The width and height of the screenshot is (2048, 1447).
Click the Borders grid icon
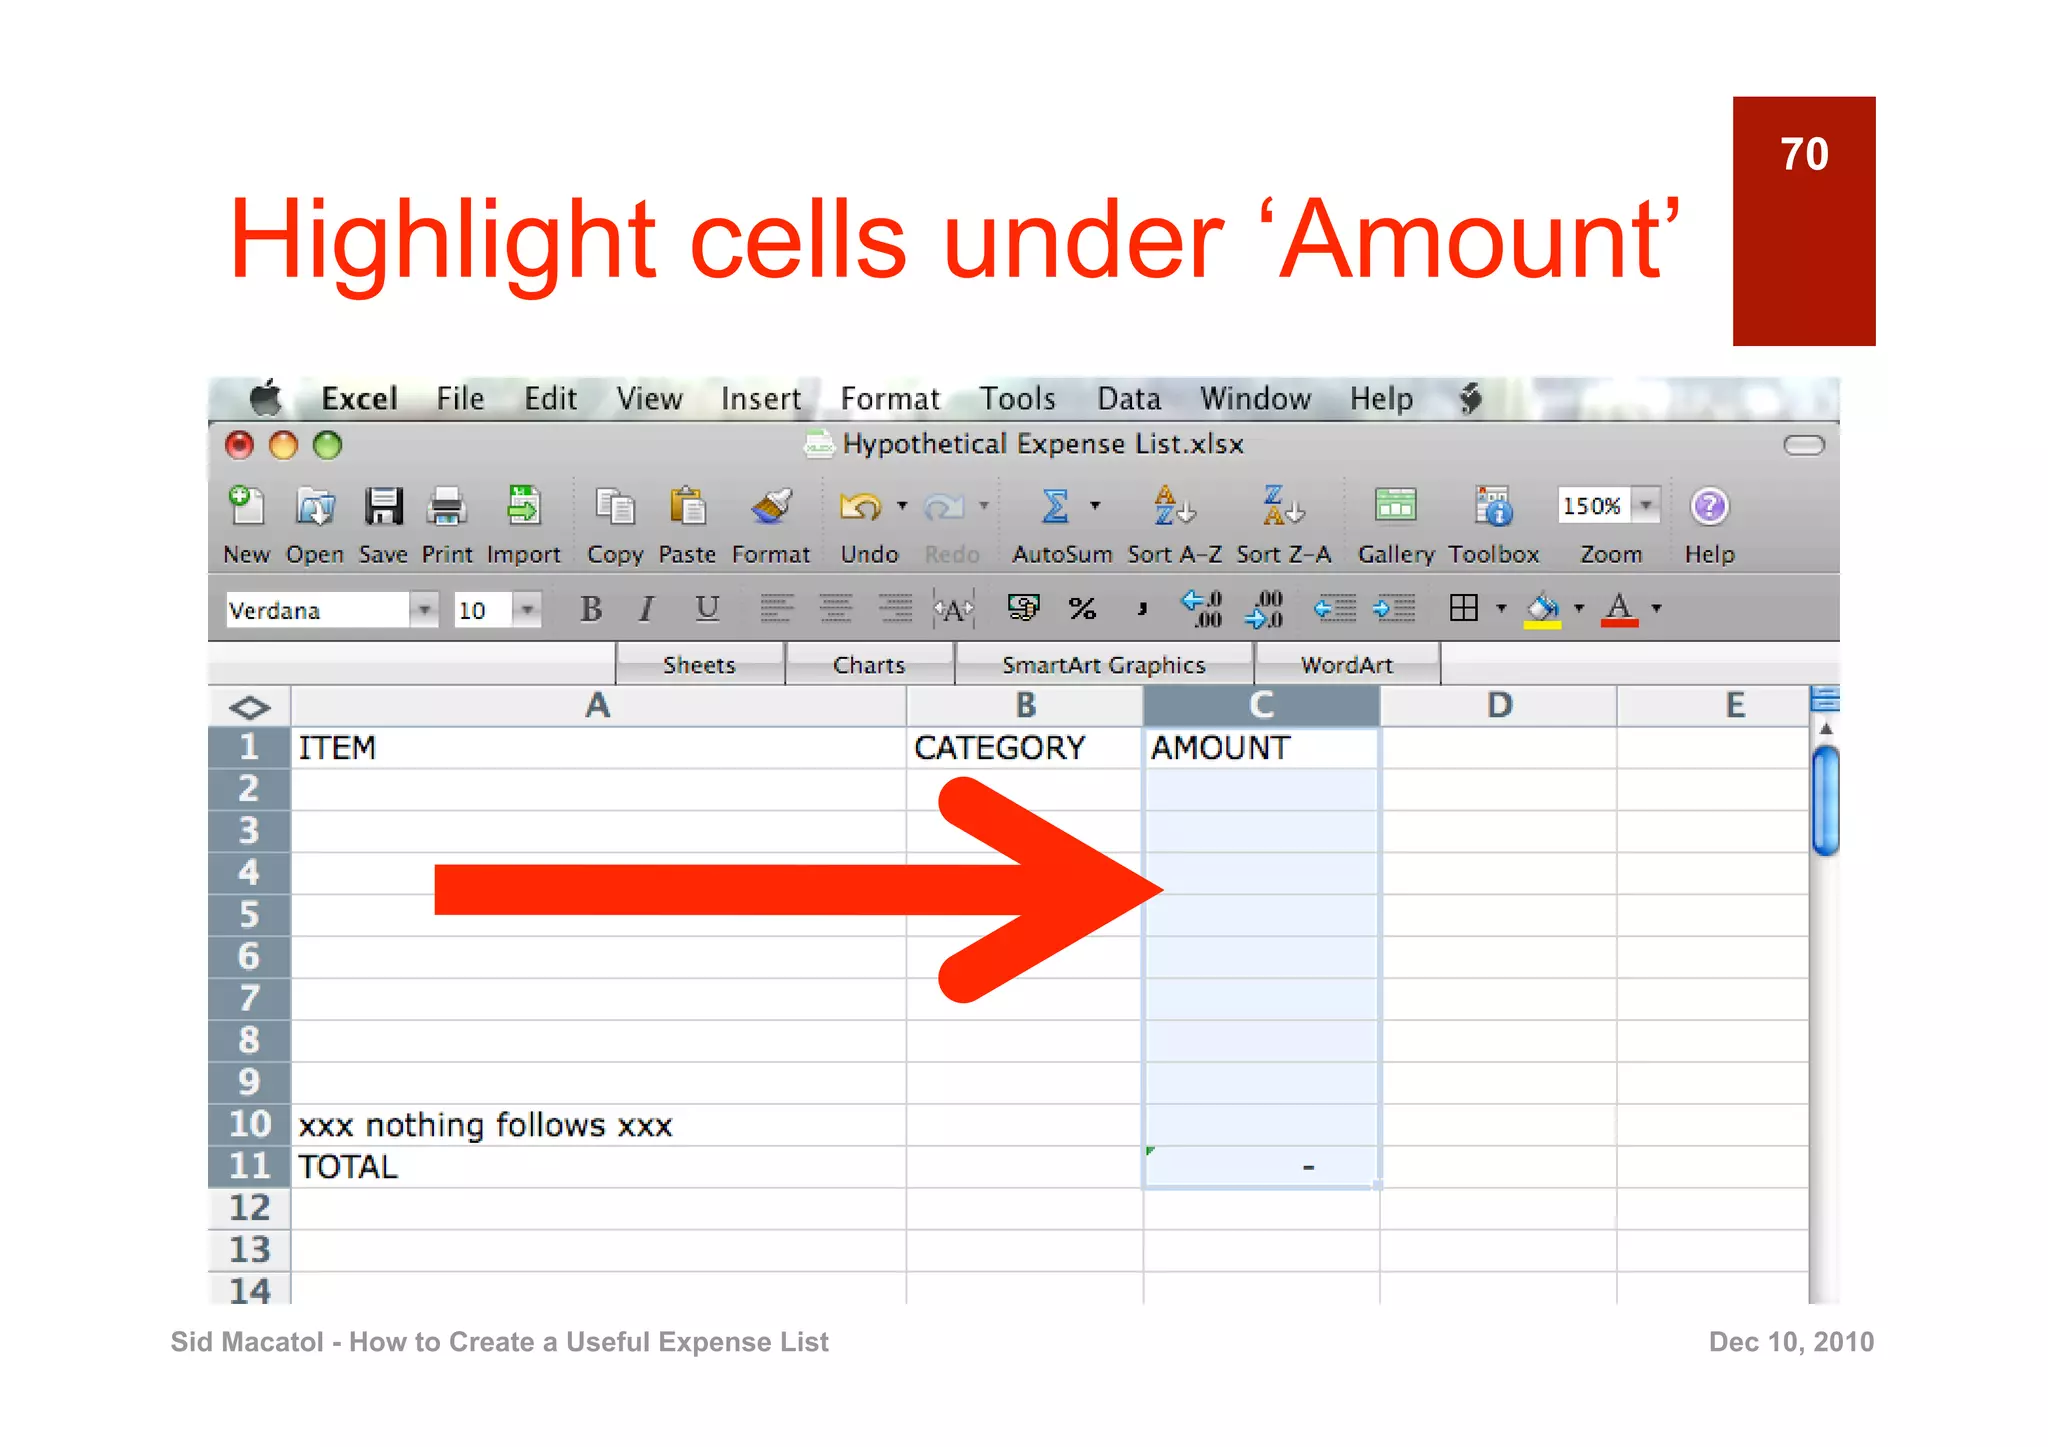click(x=1464, y=608)
